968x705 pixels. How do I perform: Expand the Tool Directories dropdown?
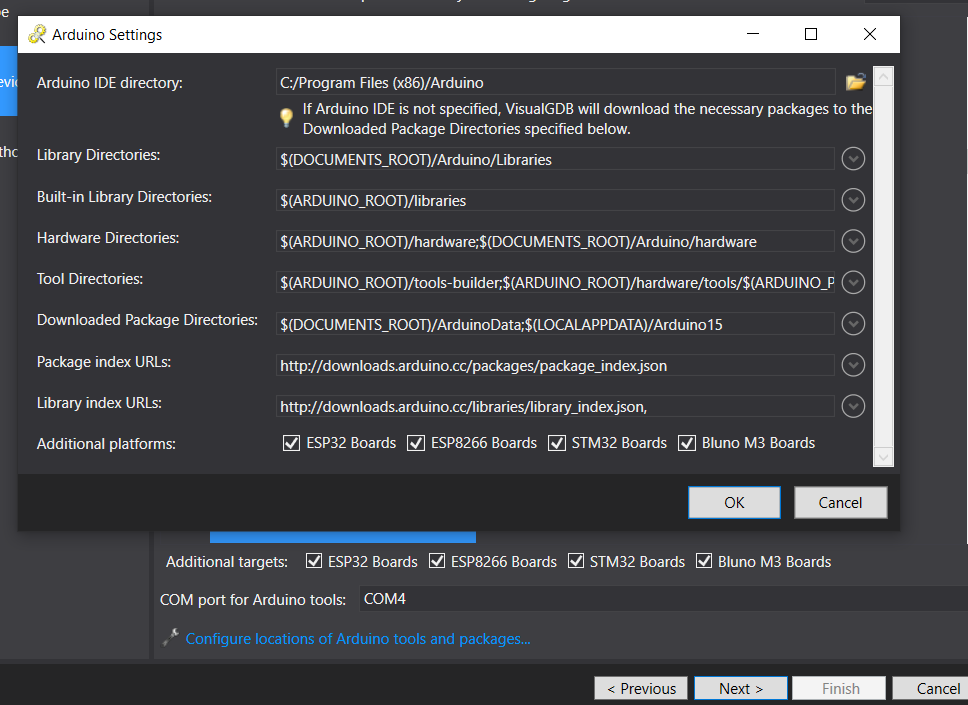coord(853,283)
